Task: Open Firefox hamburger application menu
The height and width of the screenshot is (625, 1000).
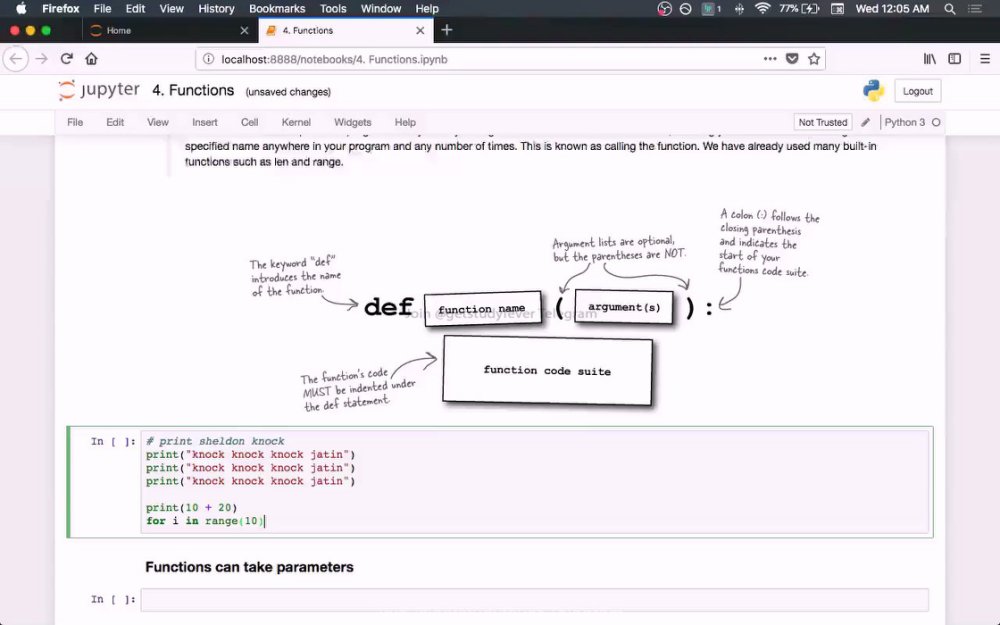Action: pos(985,59)
